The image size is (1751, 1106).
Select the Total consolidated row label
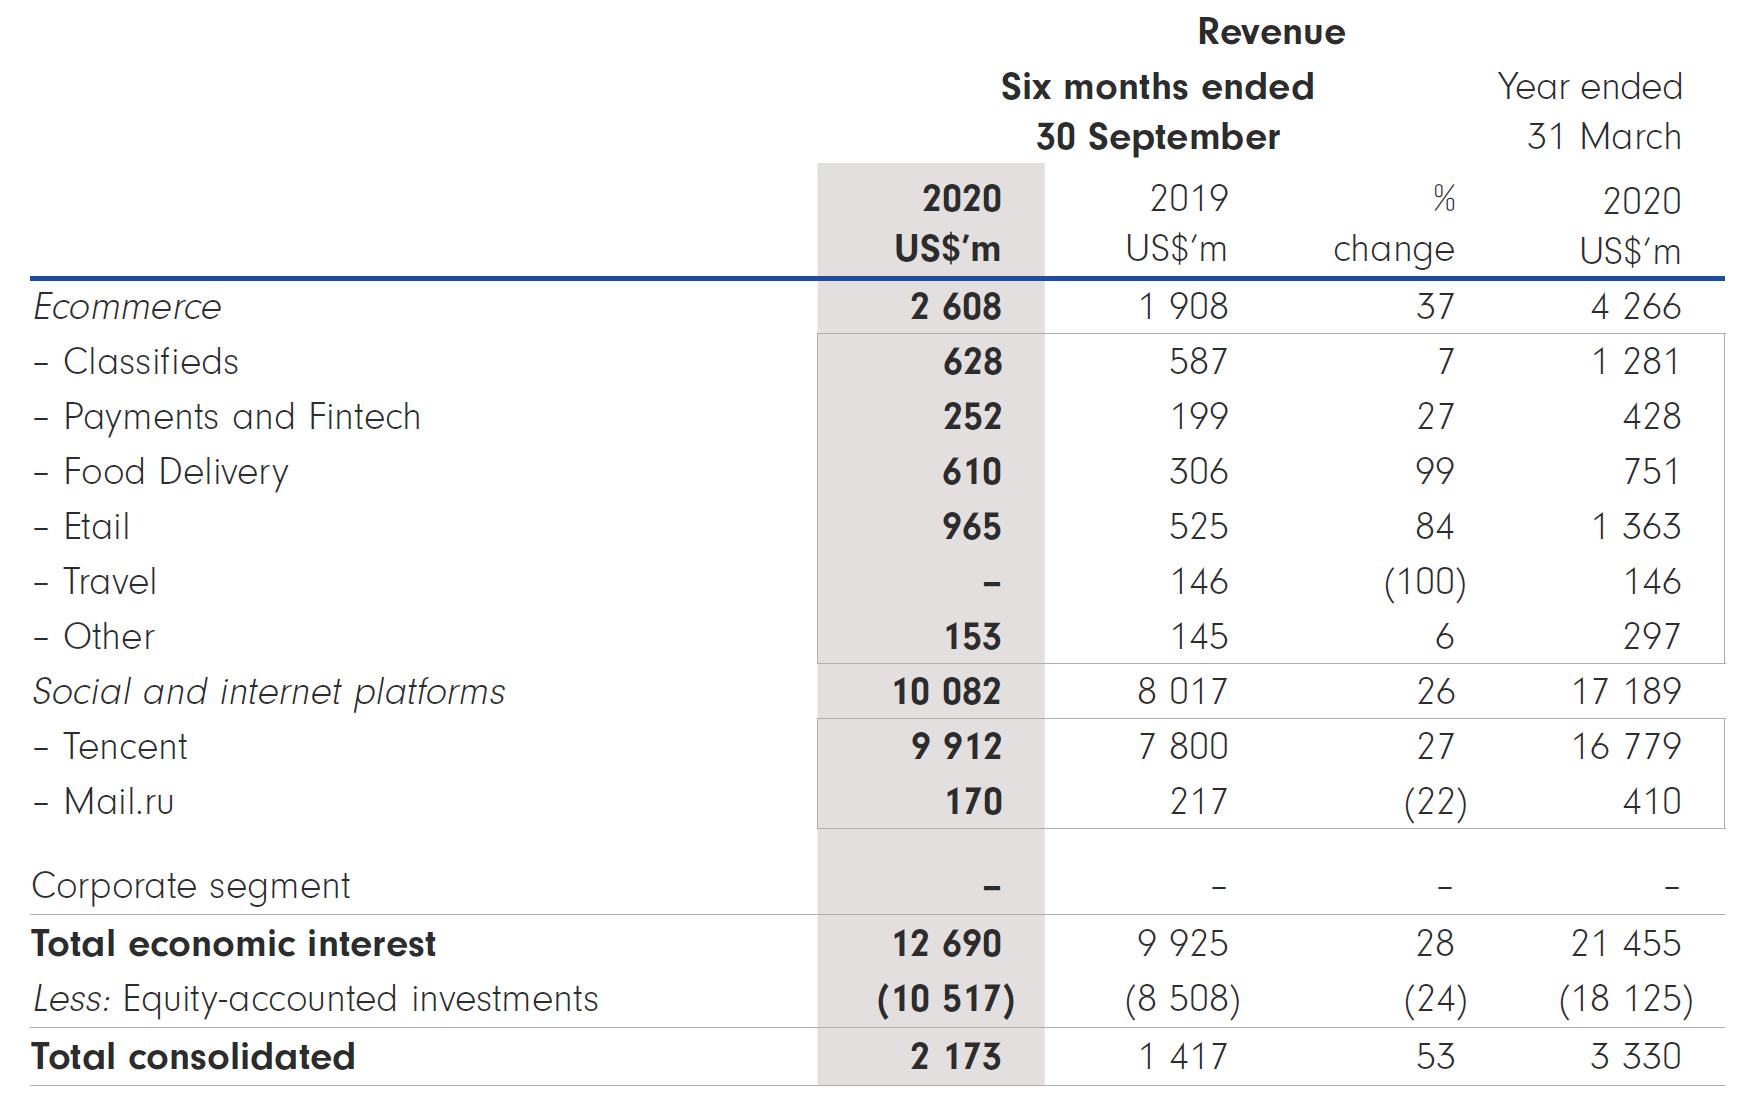pos(193,1057)
